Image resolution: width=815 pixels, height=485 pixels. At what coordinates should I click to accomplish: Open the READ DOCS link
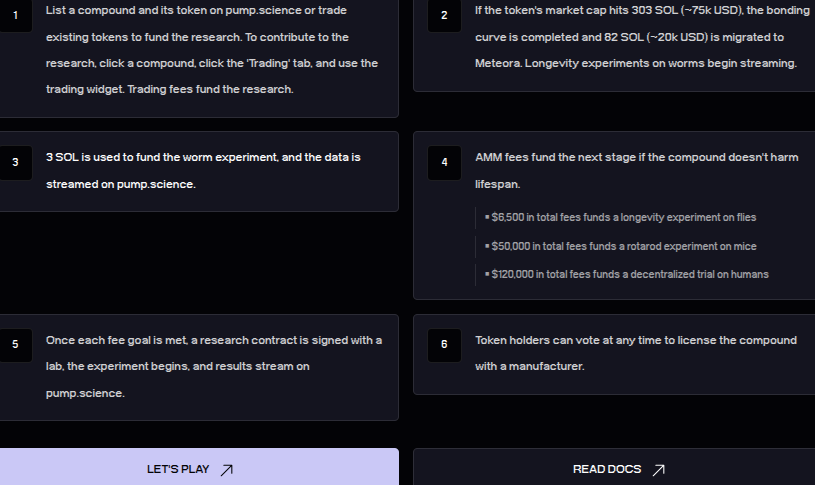click(614, 467)
